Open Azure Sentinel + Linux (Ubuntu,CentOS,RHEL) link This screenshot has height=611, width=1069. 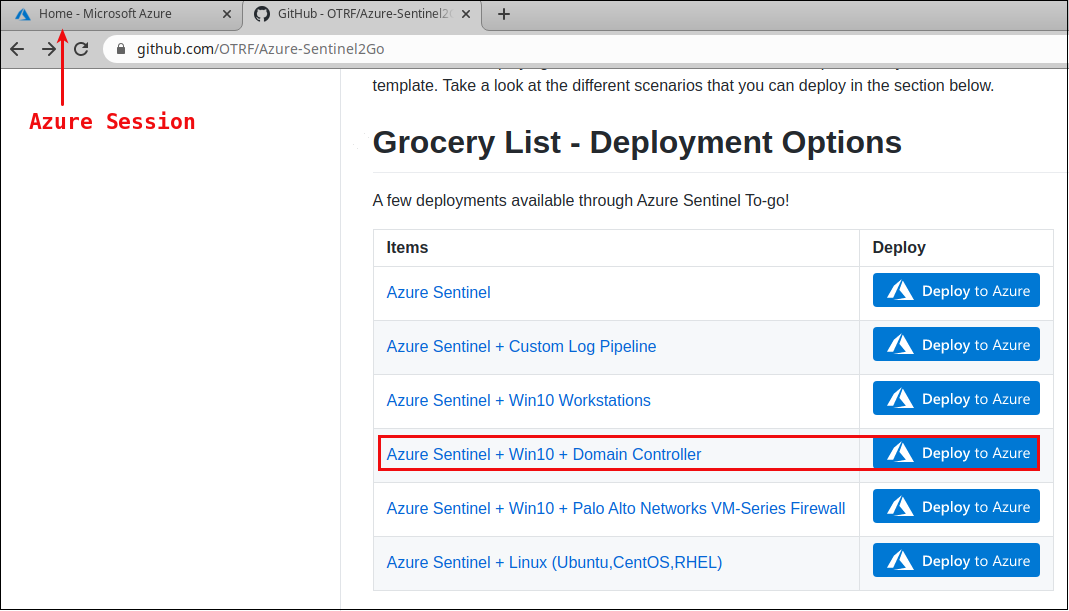[554, 563]
